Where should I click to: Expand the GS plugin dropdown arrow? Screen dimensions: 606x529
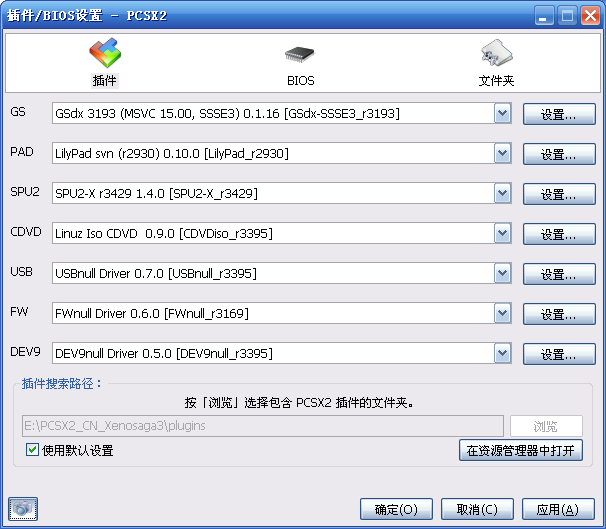coord(502,113)
